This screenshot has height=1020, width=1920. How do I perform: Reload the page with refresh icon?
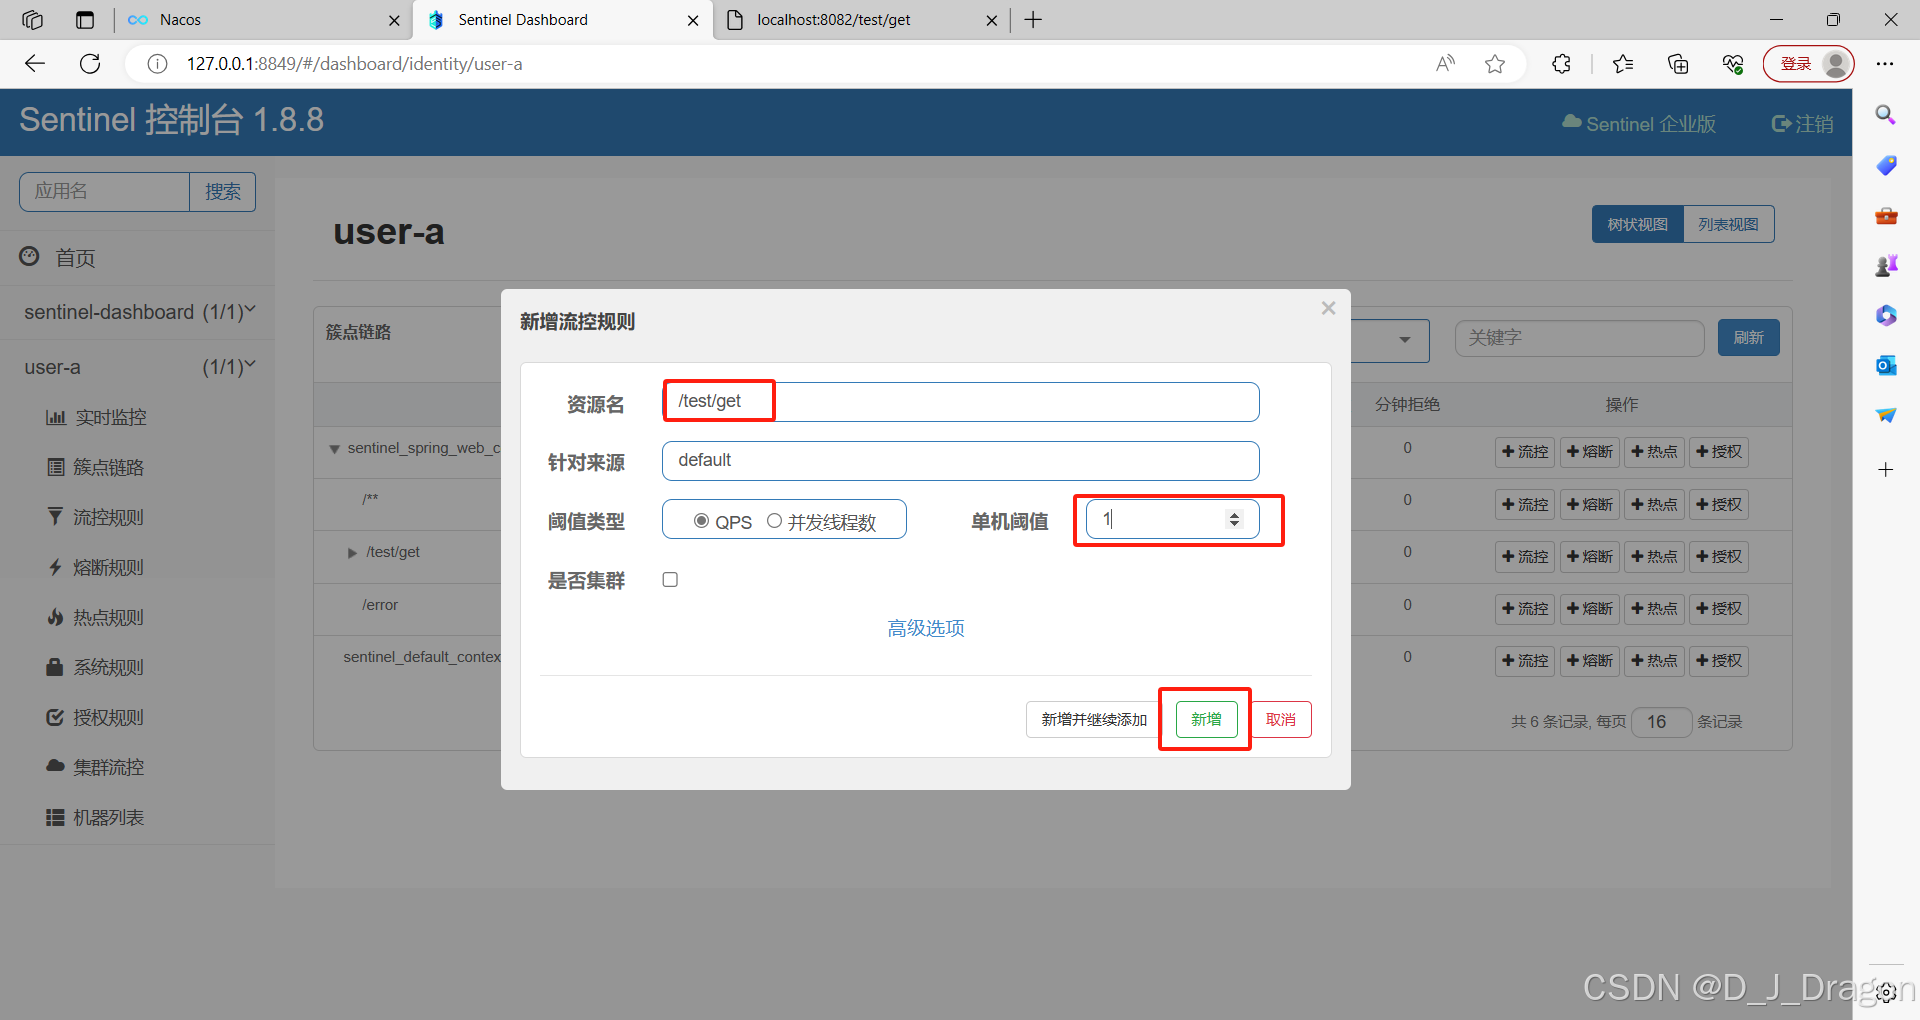[90, 64]
